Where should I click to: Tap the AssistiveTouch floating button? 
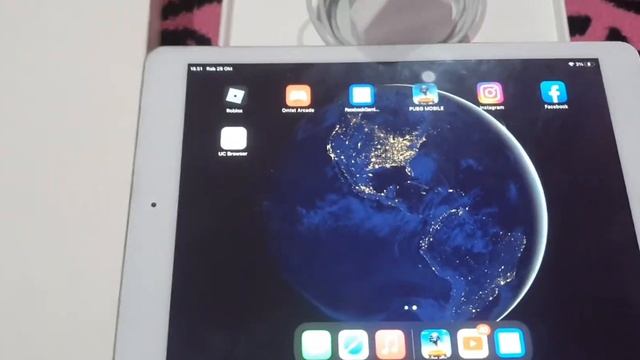428,76
